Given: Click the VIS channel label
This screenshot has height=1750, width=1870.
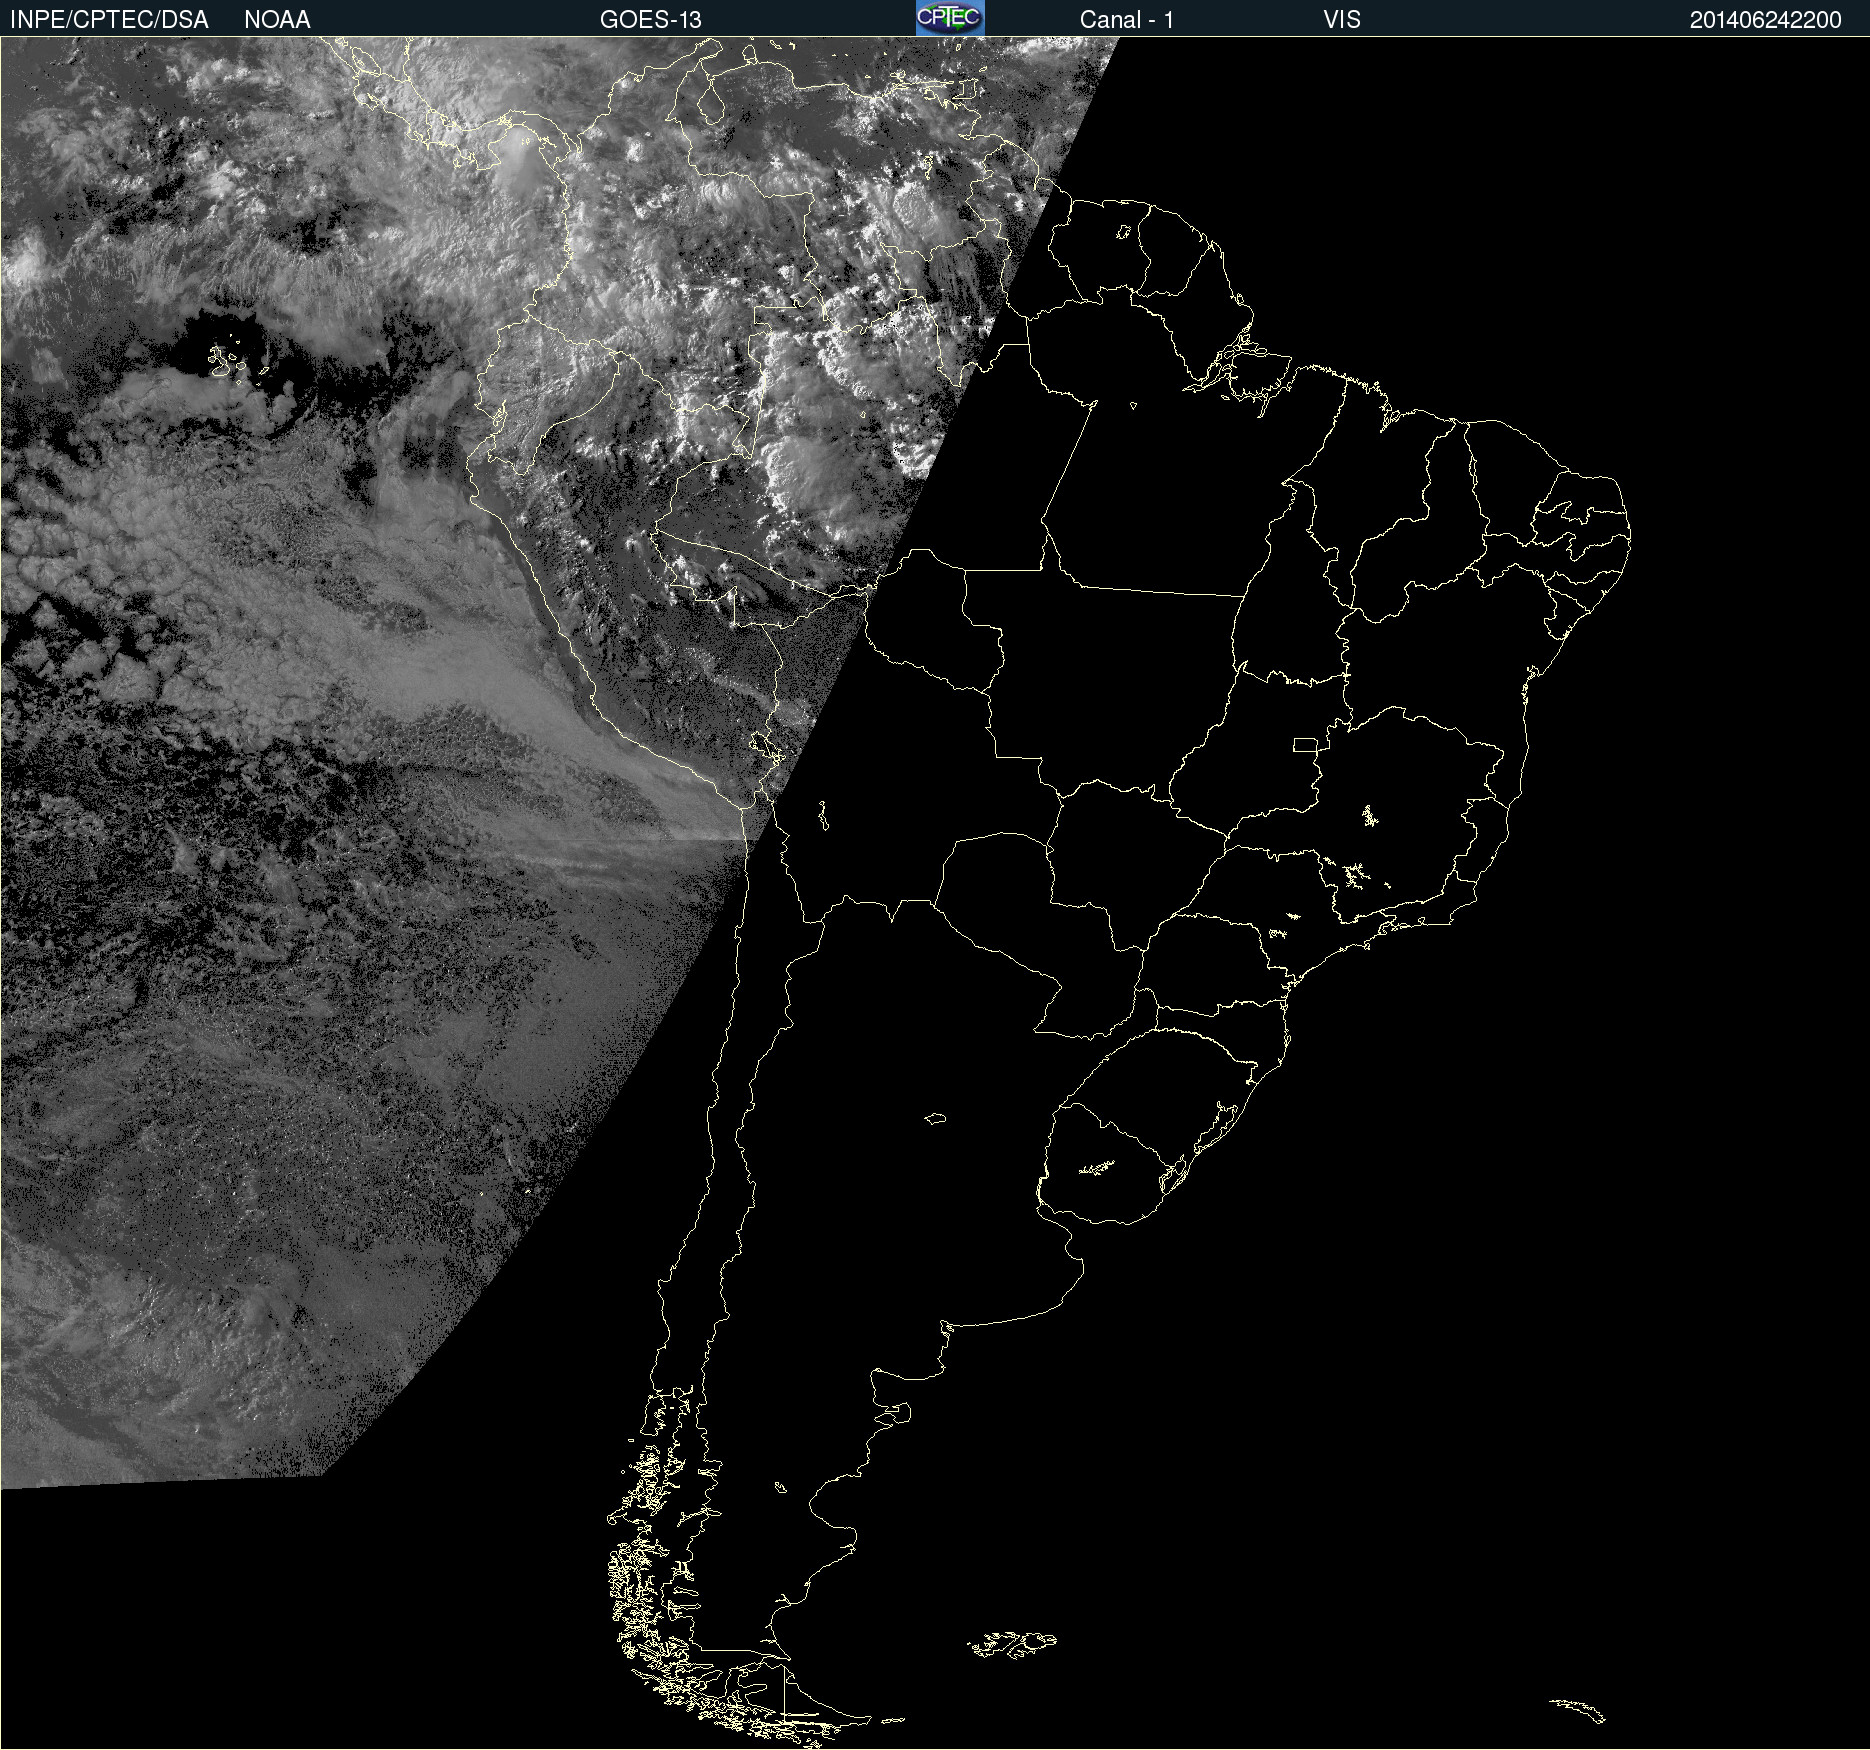Looking at the screenshot, I should (x=1342, y=20).
